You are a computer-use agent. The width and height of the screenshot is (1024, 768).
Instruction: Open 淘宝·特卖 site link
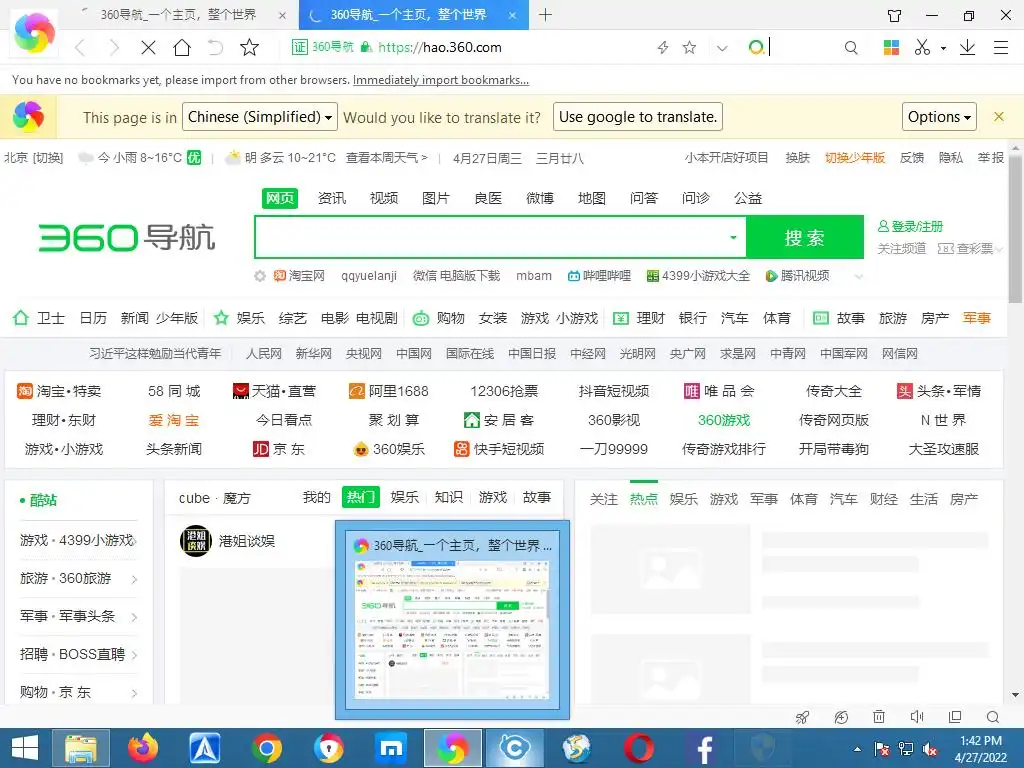pos(59,391)
